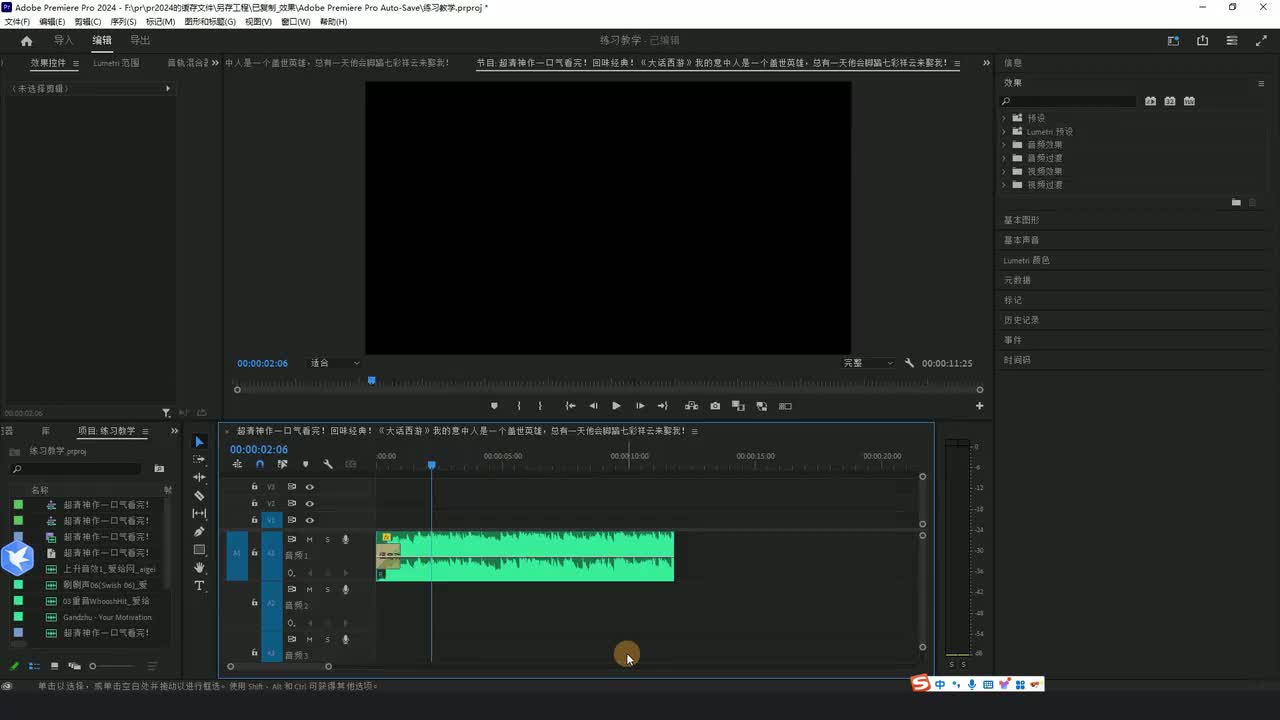Add a marker in the program monitor
The image size is (1280, 720).
(x=494, y=406)
